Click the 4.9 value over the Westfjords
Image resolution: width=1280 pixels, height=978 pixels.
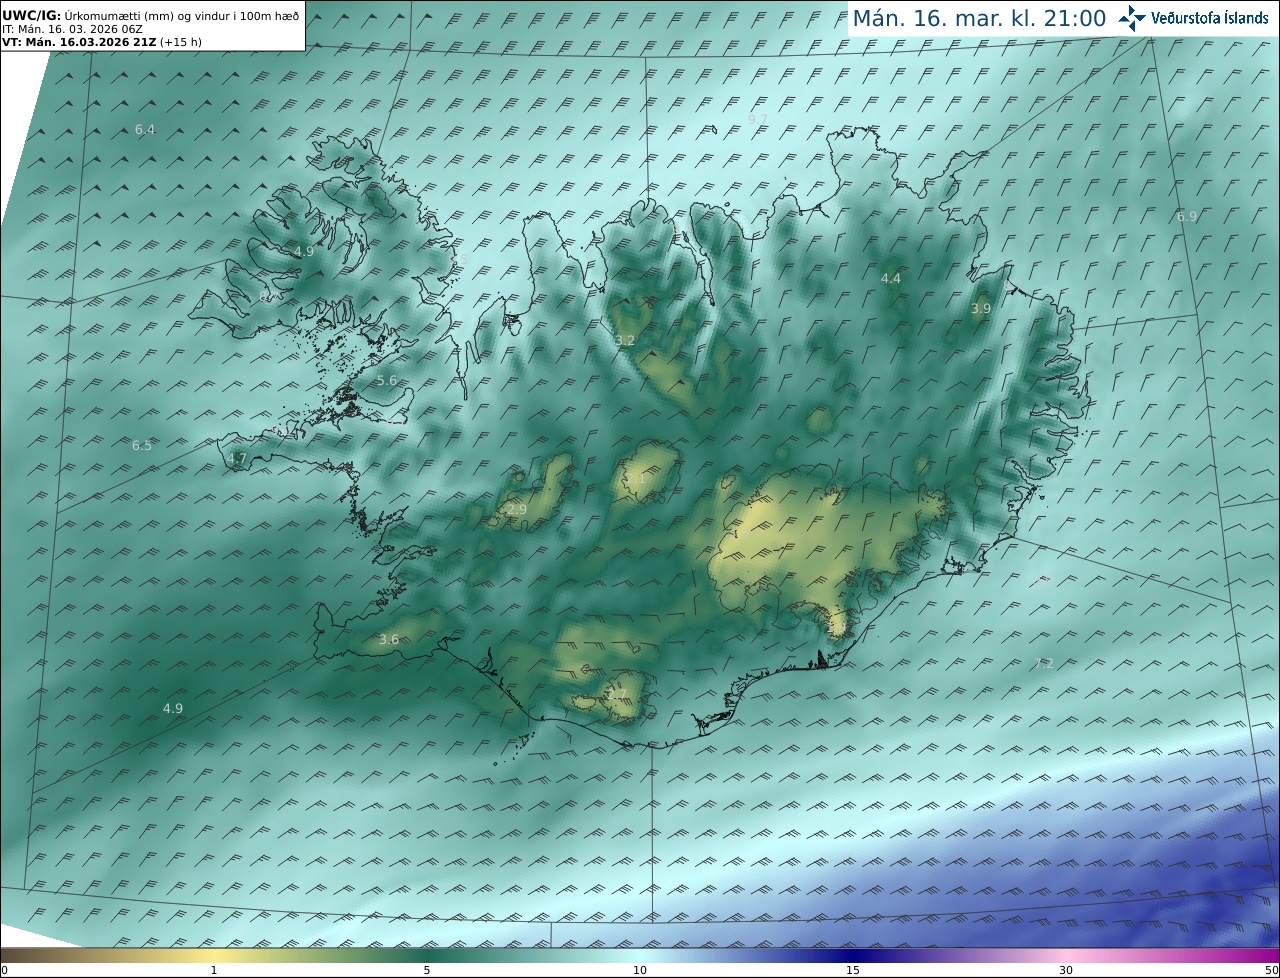coord(303,251)
